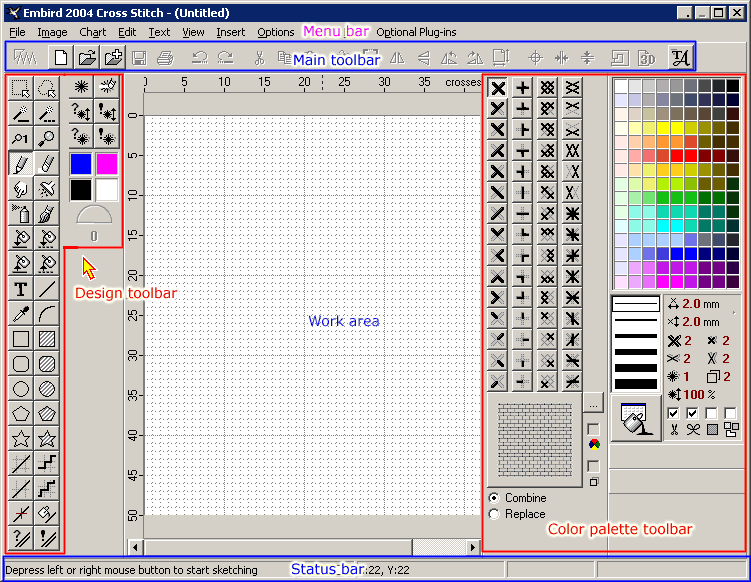Click the 3D view icon
Image resolution: width=751 pixels, height=582 pixels.
tap(647, 58)
